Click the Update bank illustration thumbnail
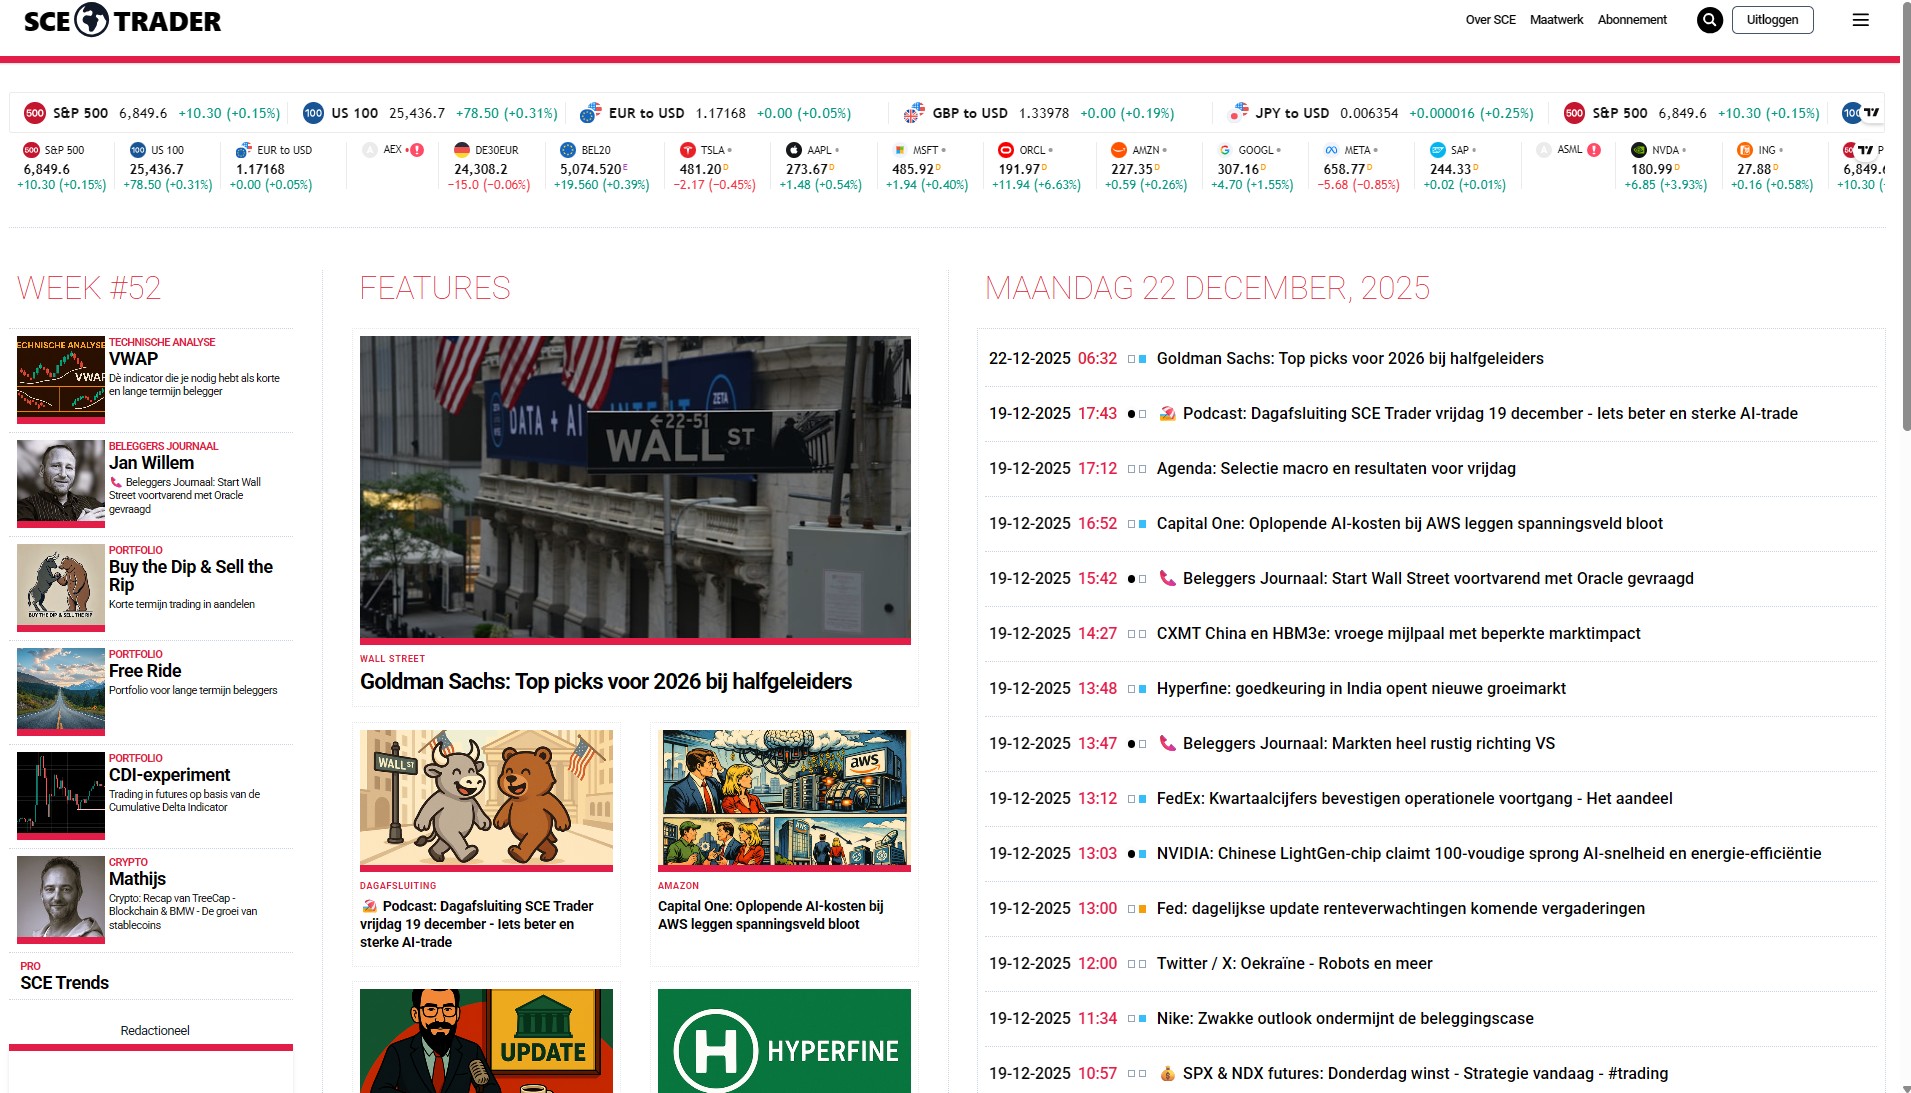Image resolution: width=1911 pixels, height=1093 pixels. coord(486,1041)
